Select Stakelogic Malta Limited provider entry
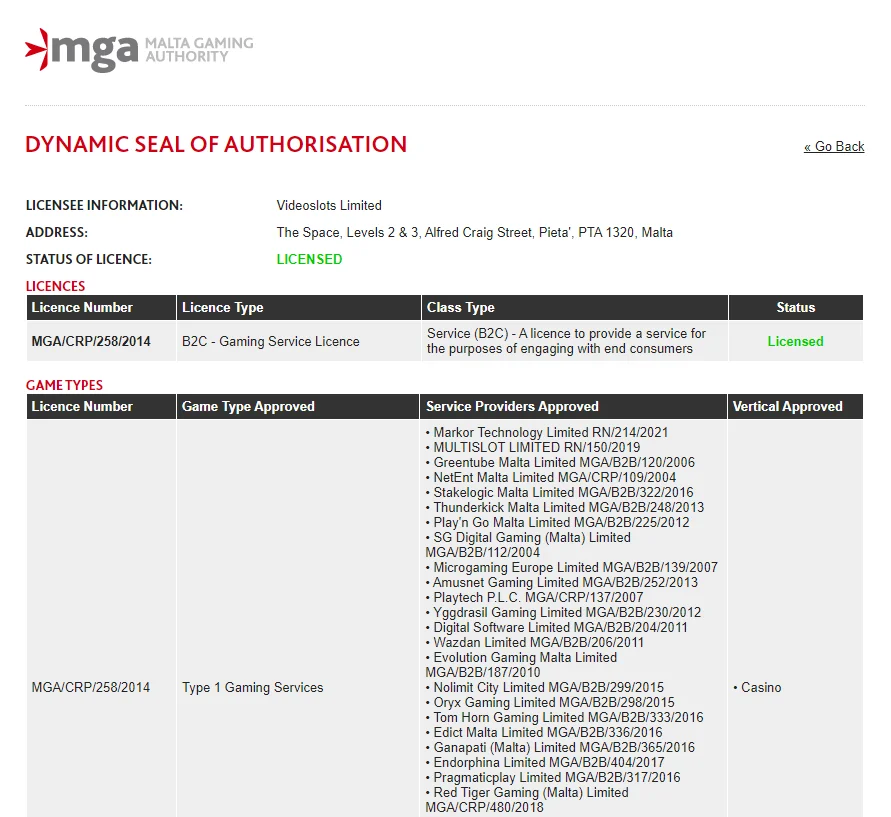This screenshot has height=817, width=891. click(x=560, y=492)
